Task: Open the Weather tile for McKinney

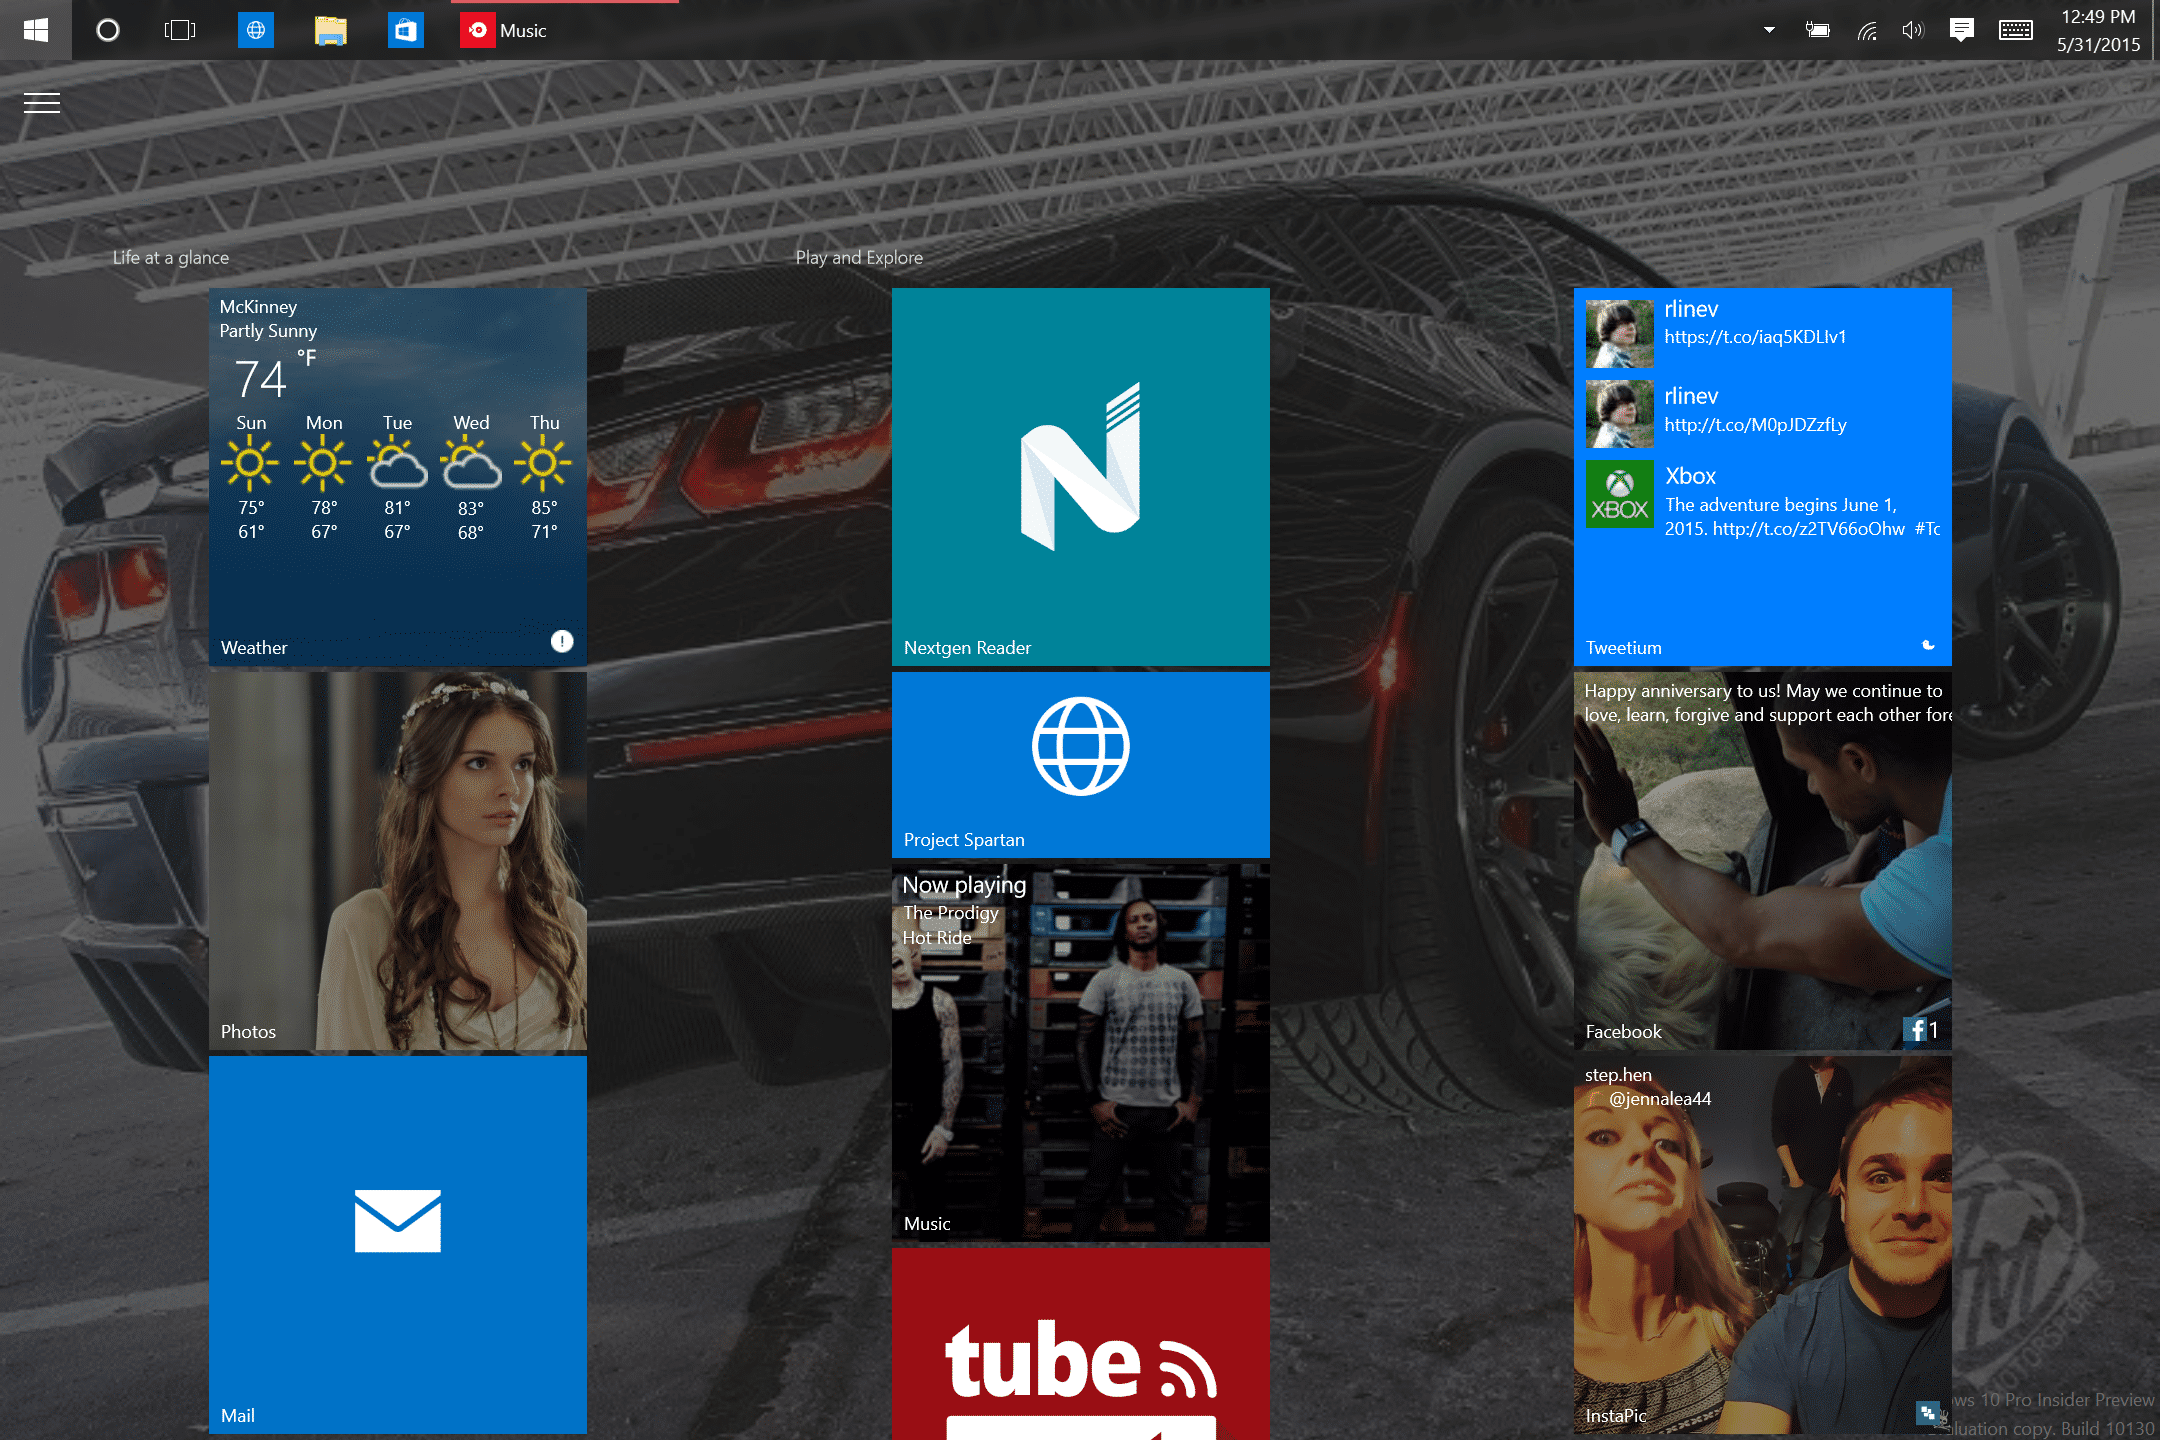Action: coord(398,477)
